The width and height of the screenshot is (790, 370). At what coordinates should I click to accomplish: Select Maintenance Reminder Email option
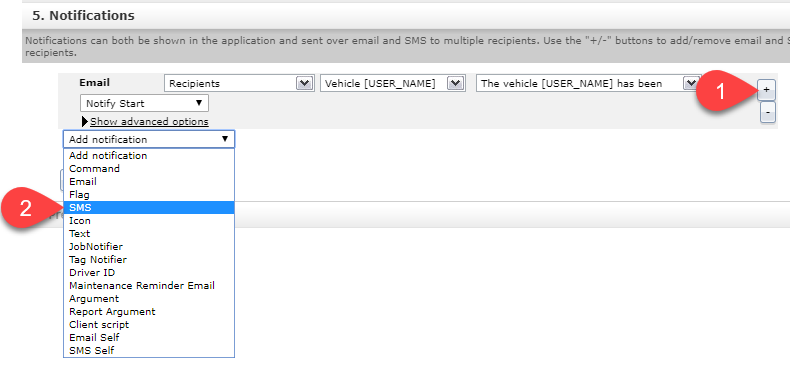coord(149,286)
